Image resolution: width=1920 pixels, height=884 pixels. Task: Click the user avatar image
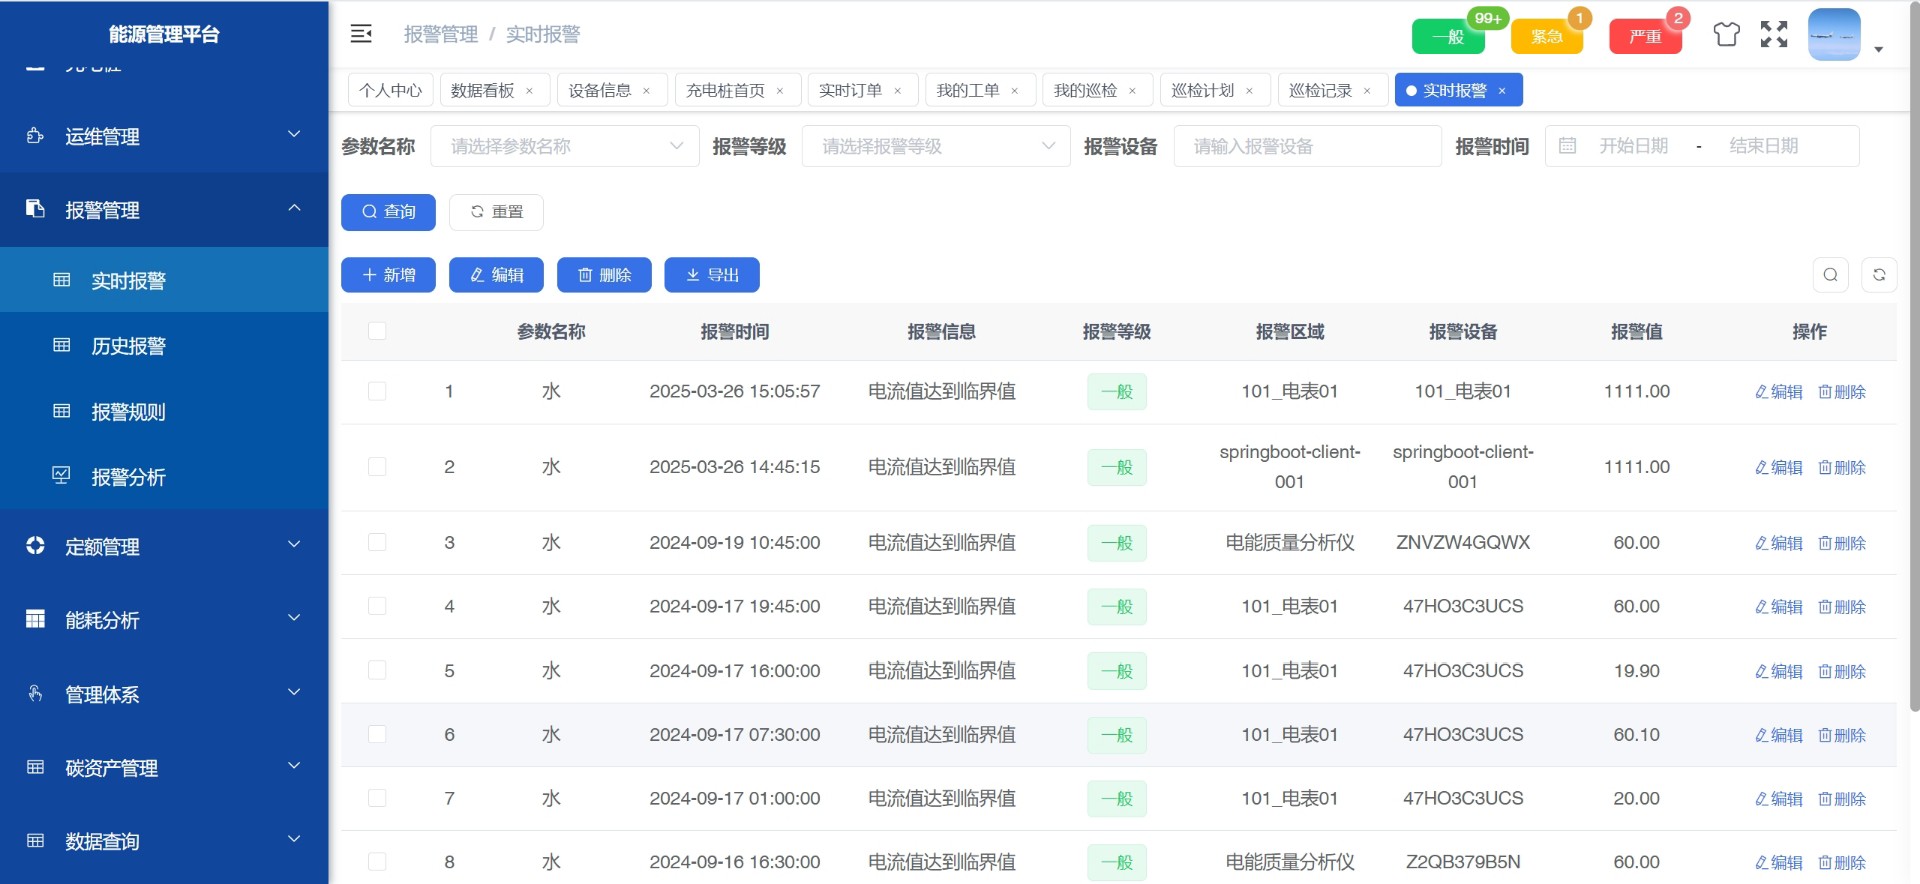point(1834,35)
